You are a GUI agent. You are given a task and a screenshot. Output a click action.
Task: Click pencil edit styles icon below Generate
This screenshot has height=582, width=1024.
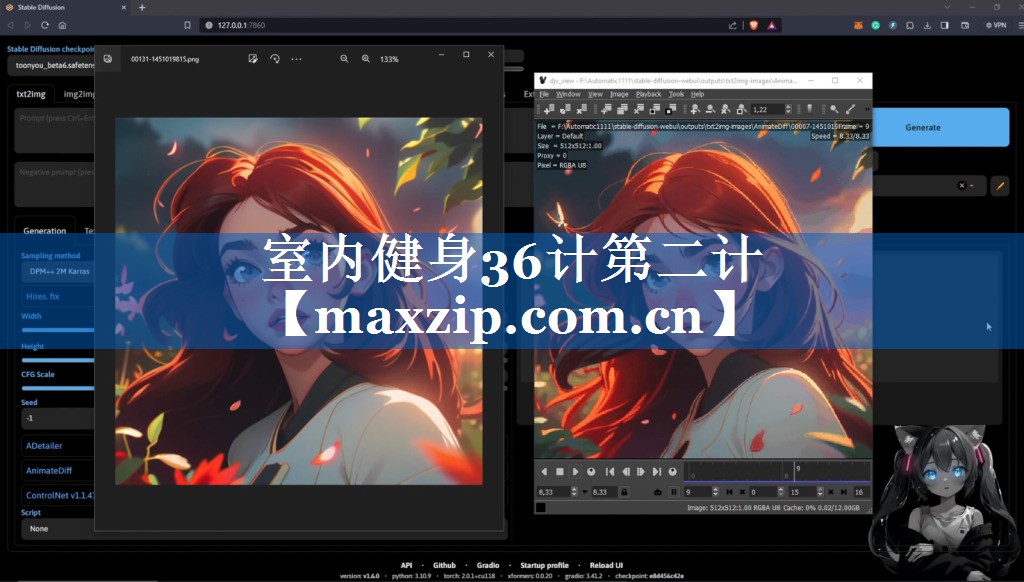(x=1000, y=186)
